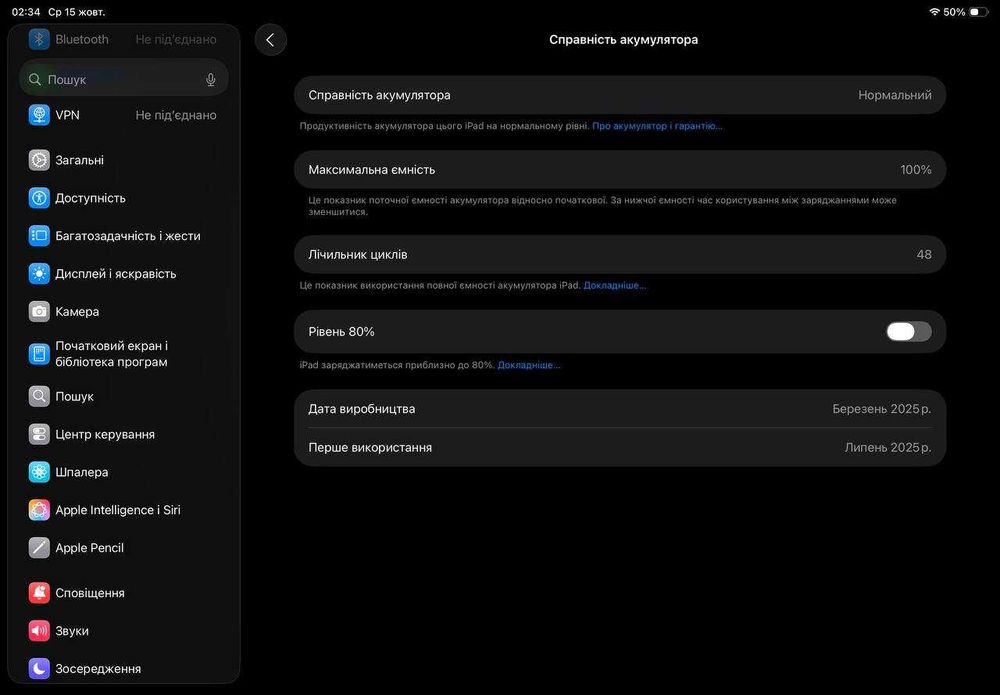Screen dimensions: 1000x695
Task: Open Дисплей і яскравість settings
Action: (115, 274)
